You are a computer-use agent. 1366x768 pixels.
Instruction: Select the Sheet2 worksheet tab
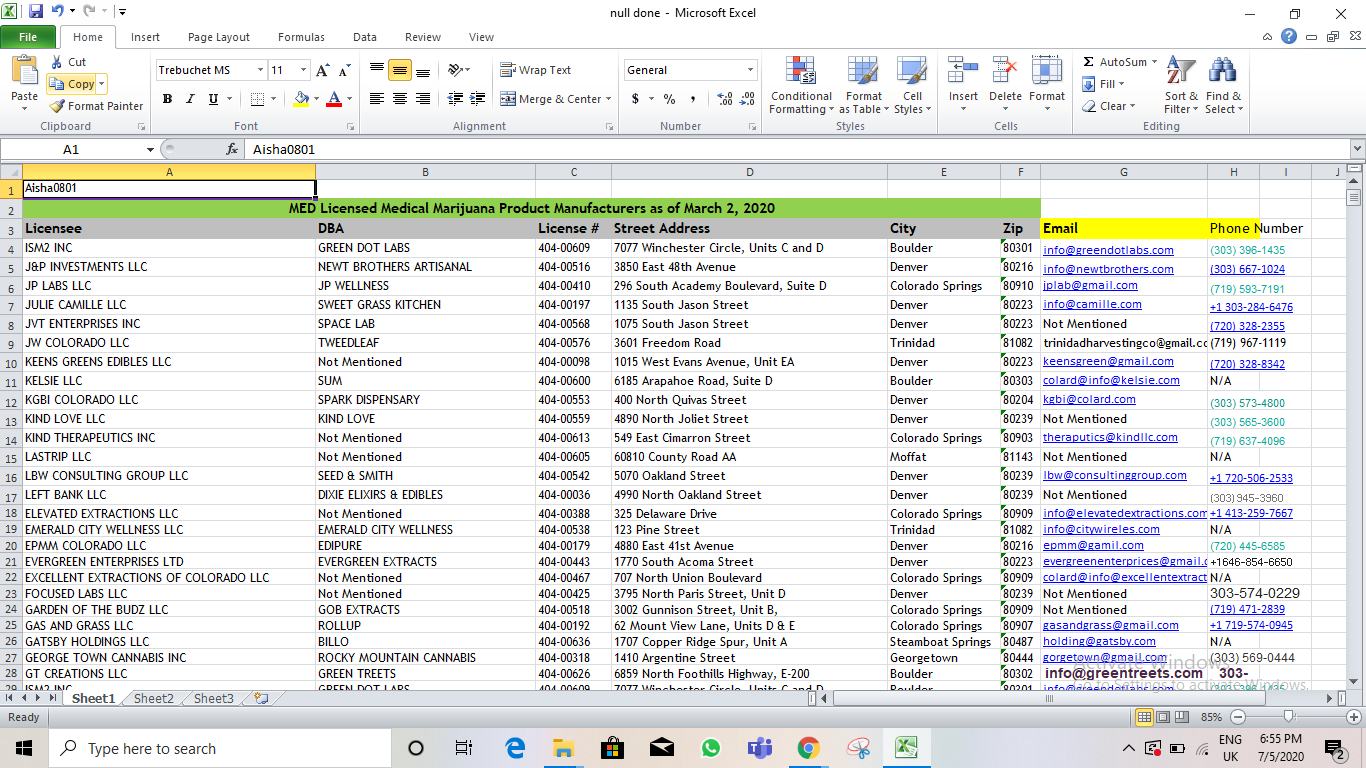(152, 698)
